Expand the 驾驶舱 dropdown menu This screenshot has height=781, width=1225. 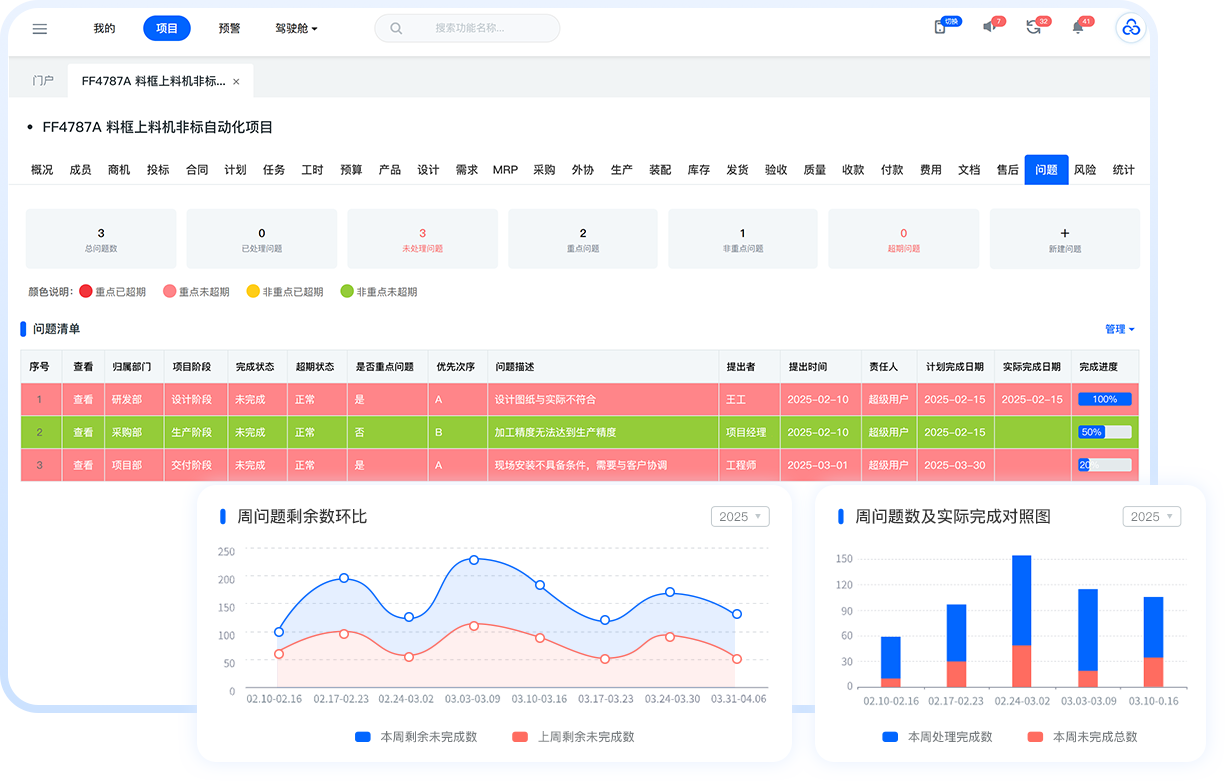tap(296, 29)
